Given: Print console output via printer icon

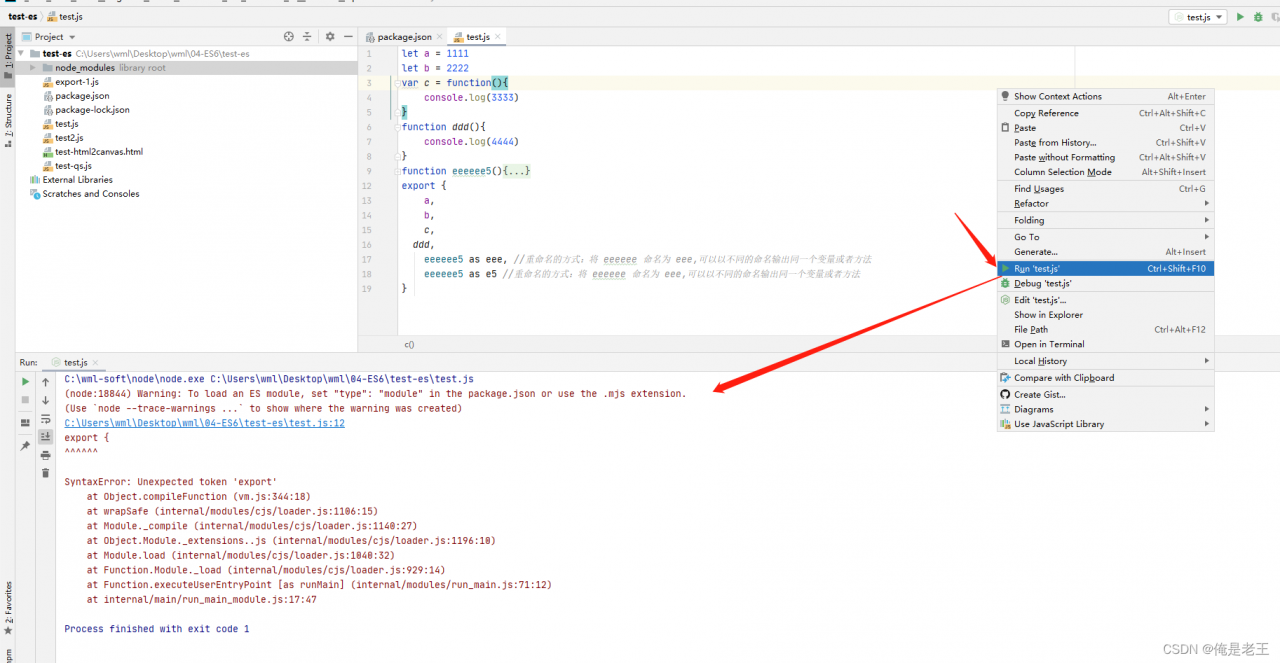Looking at the screenshot, I should pos(45,456).
